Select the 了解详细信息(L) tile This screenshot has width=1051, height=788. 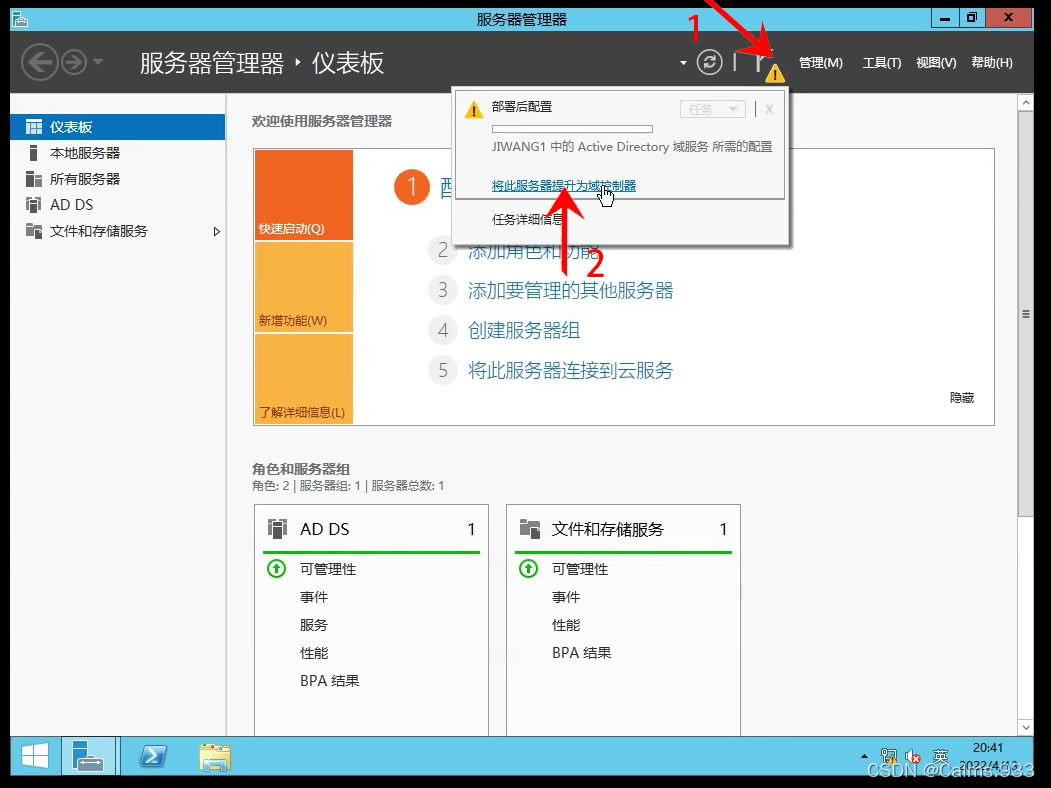pos(304,379)
